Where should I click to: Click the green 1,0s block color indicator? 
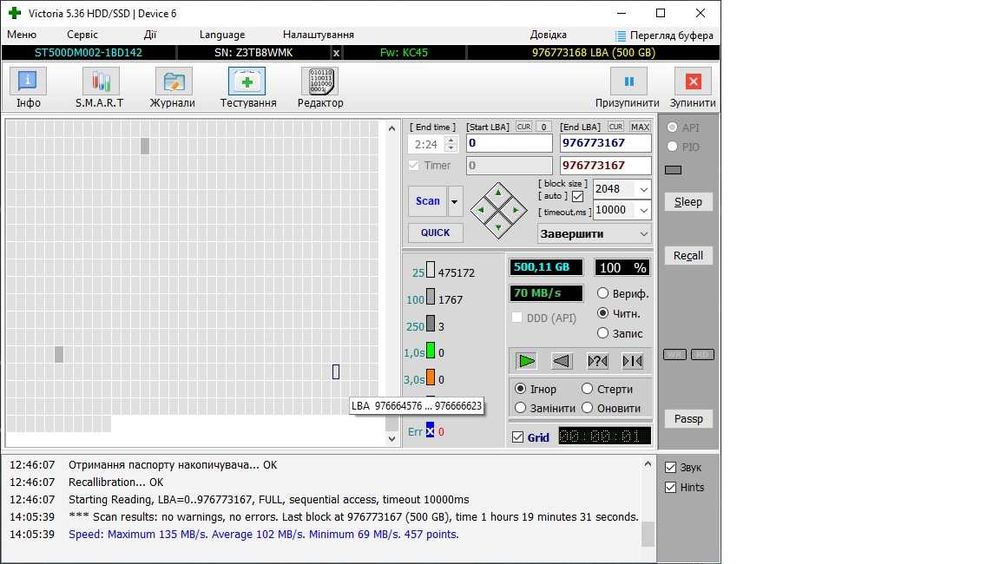pyautogui.click(x=430, y=350)
